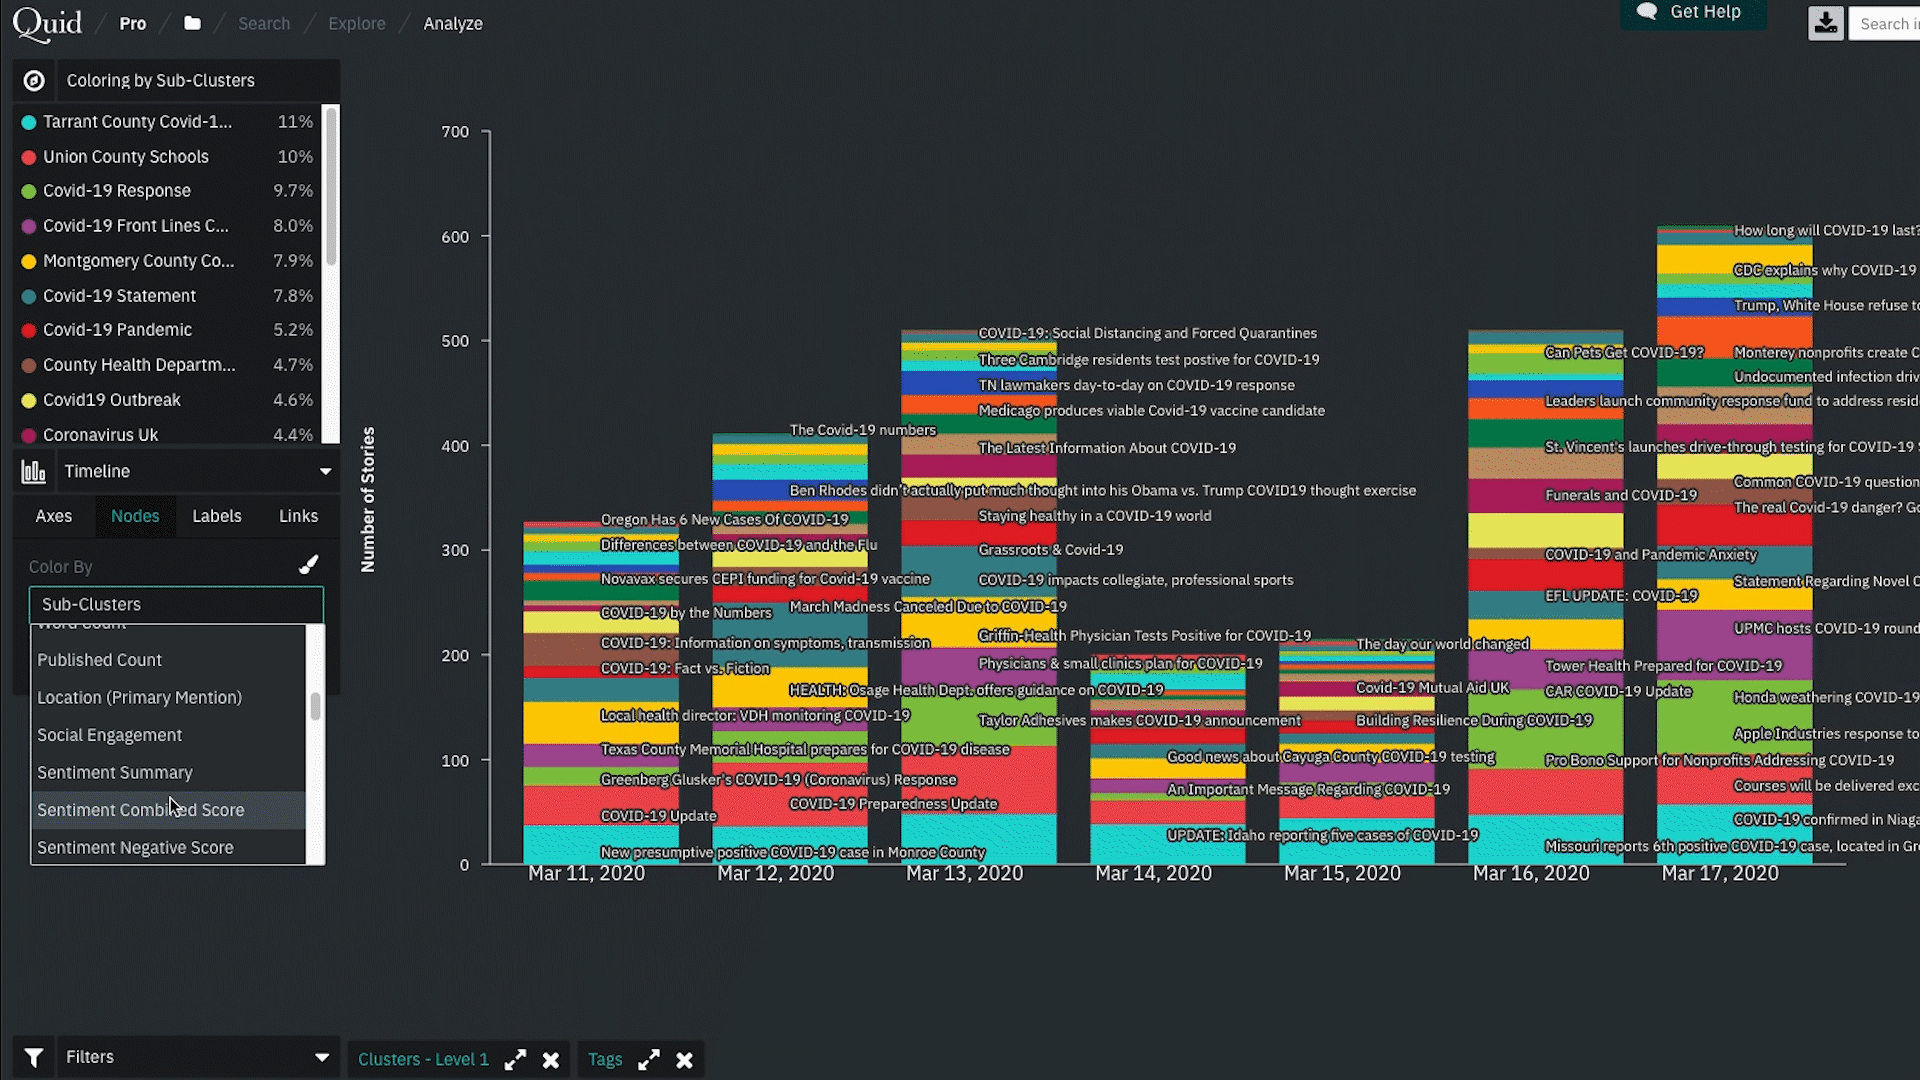Toggle the Covid-19 Response cluster swatch

tap(29, 190)
